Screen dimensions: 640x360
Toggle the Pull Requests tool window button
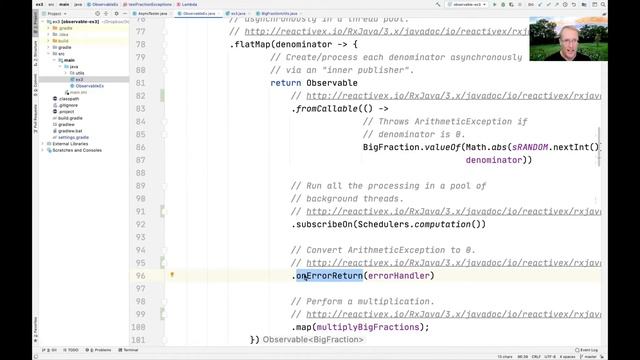point(36,118)
